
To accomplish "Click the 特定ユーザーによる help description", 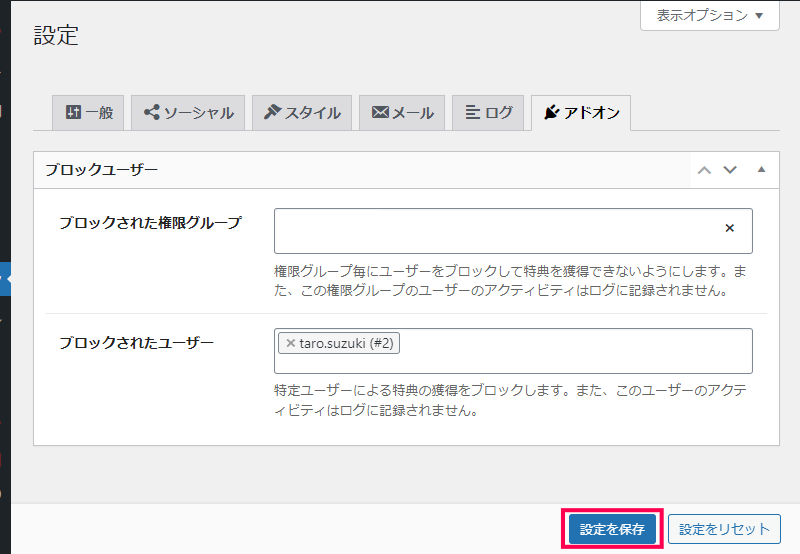I will click(x=510, y=400).
